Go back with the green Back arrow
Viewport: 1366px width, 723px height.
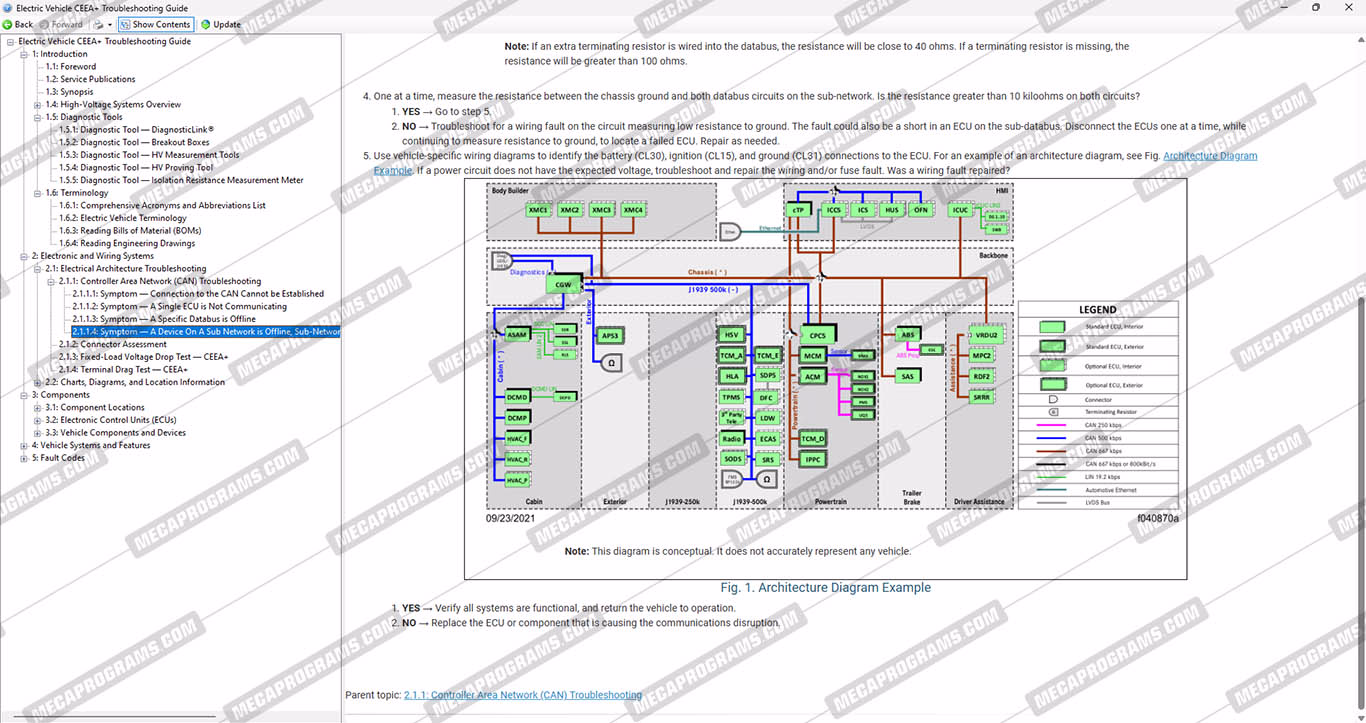pyautogui.click(x=18, y=24)
